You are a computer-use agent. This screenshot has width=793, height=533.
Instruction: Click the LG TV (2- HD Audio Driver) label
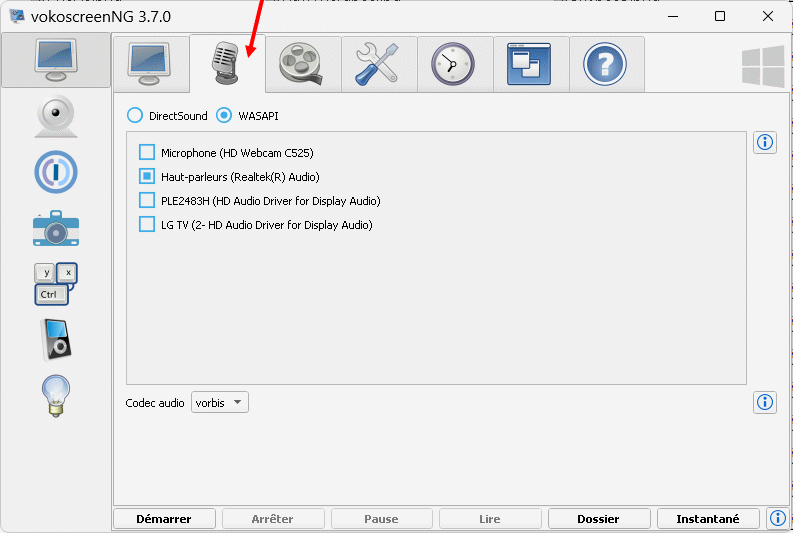pyautogui.click(x=267, y=225)
